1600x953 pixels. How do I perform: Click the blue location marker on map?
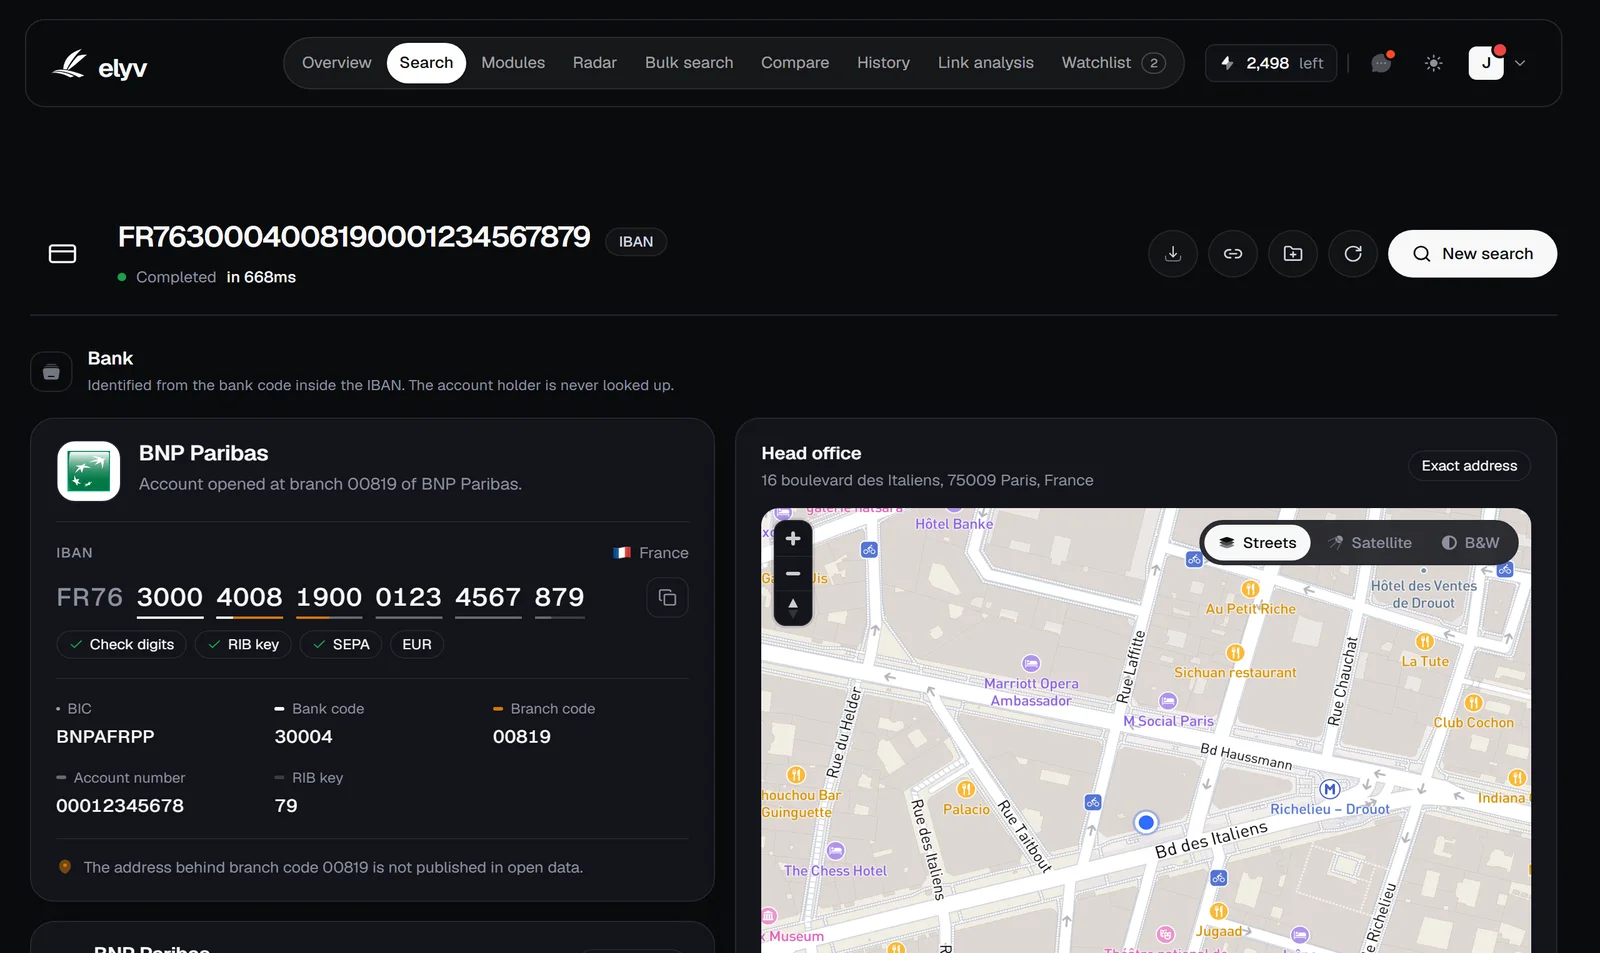coord(1146,822)
